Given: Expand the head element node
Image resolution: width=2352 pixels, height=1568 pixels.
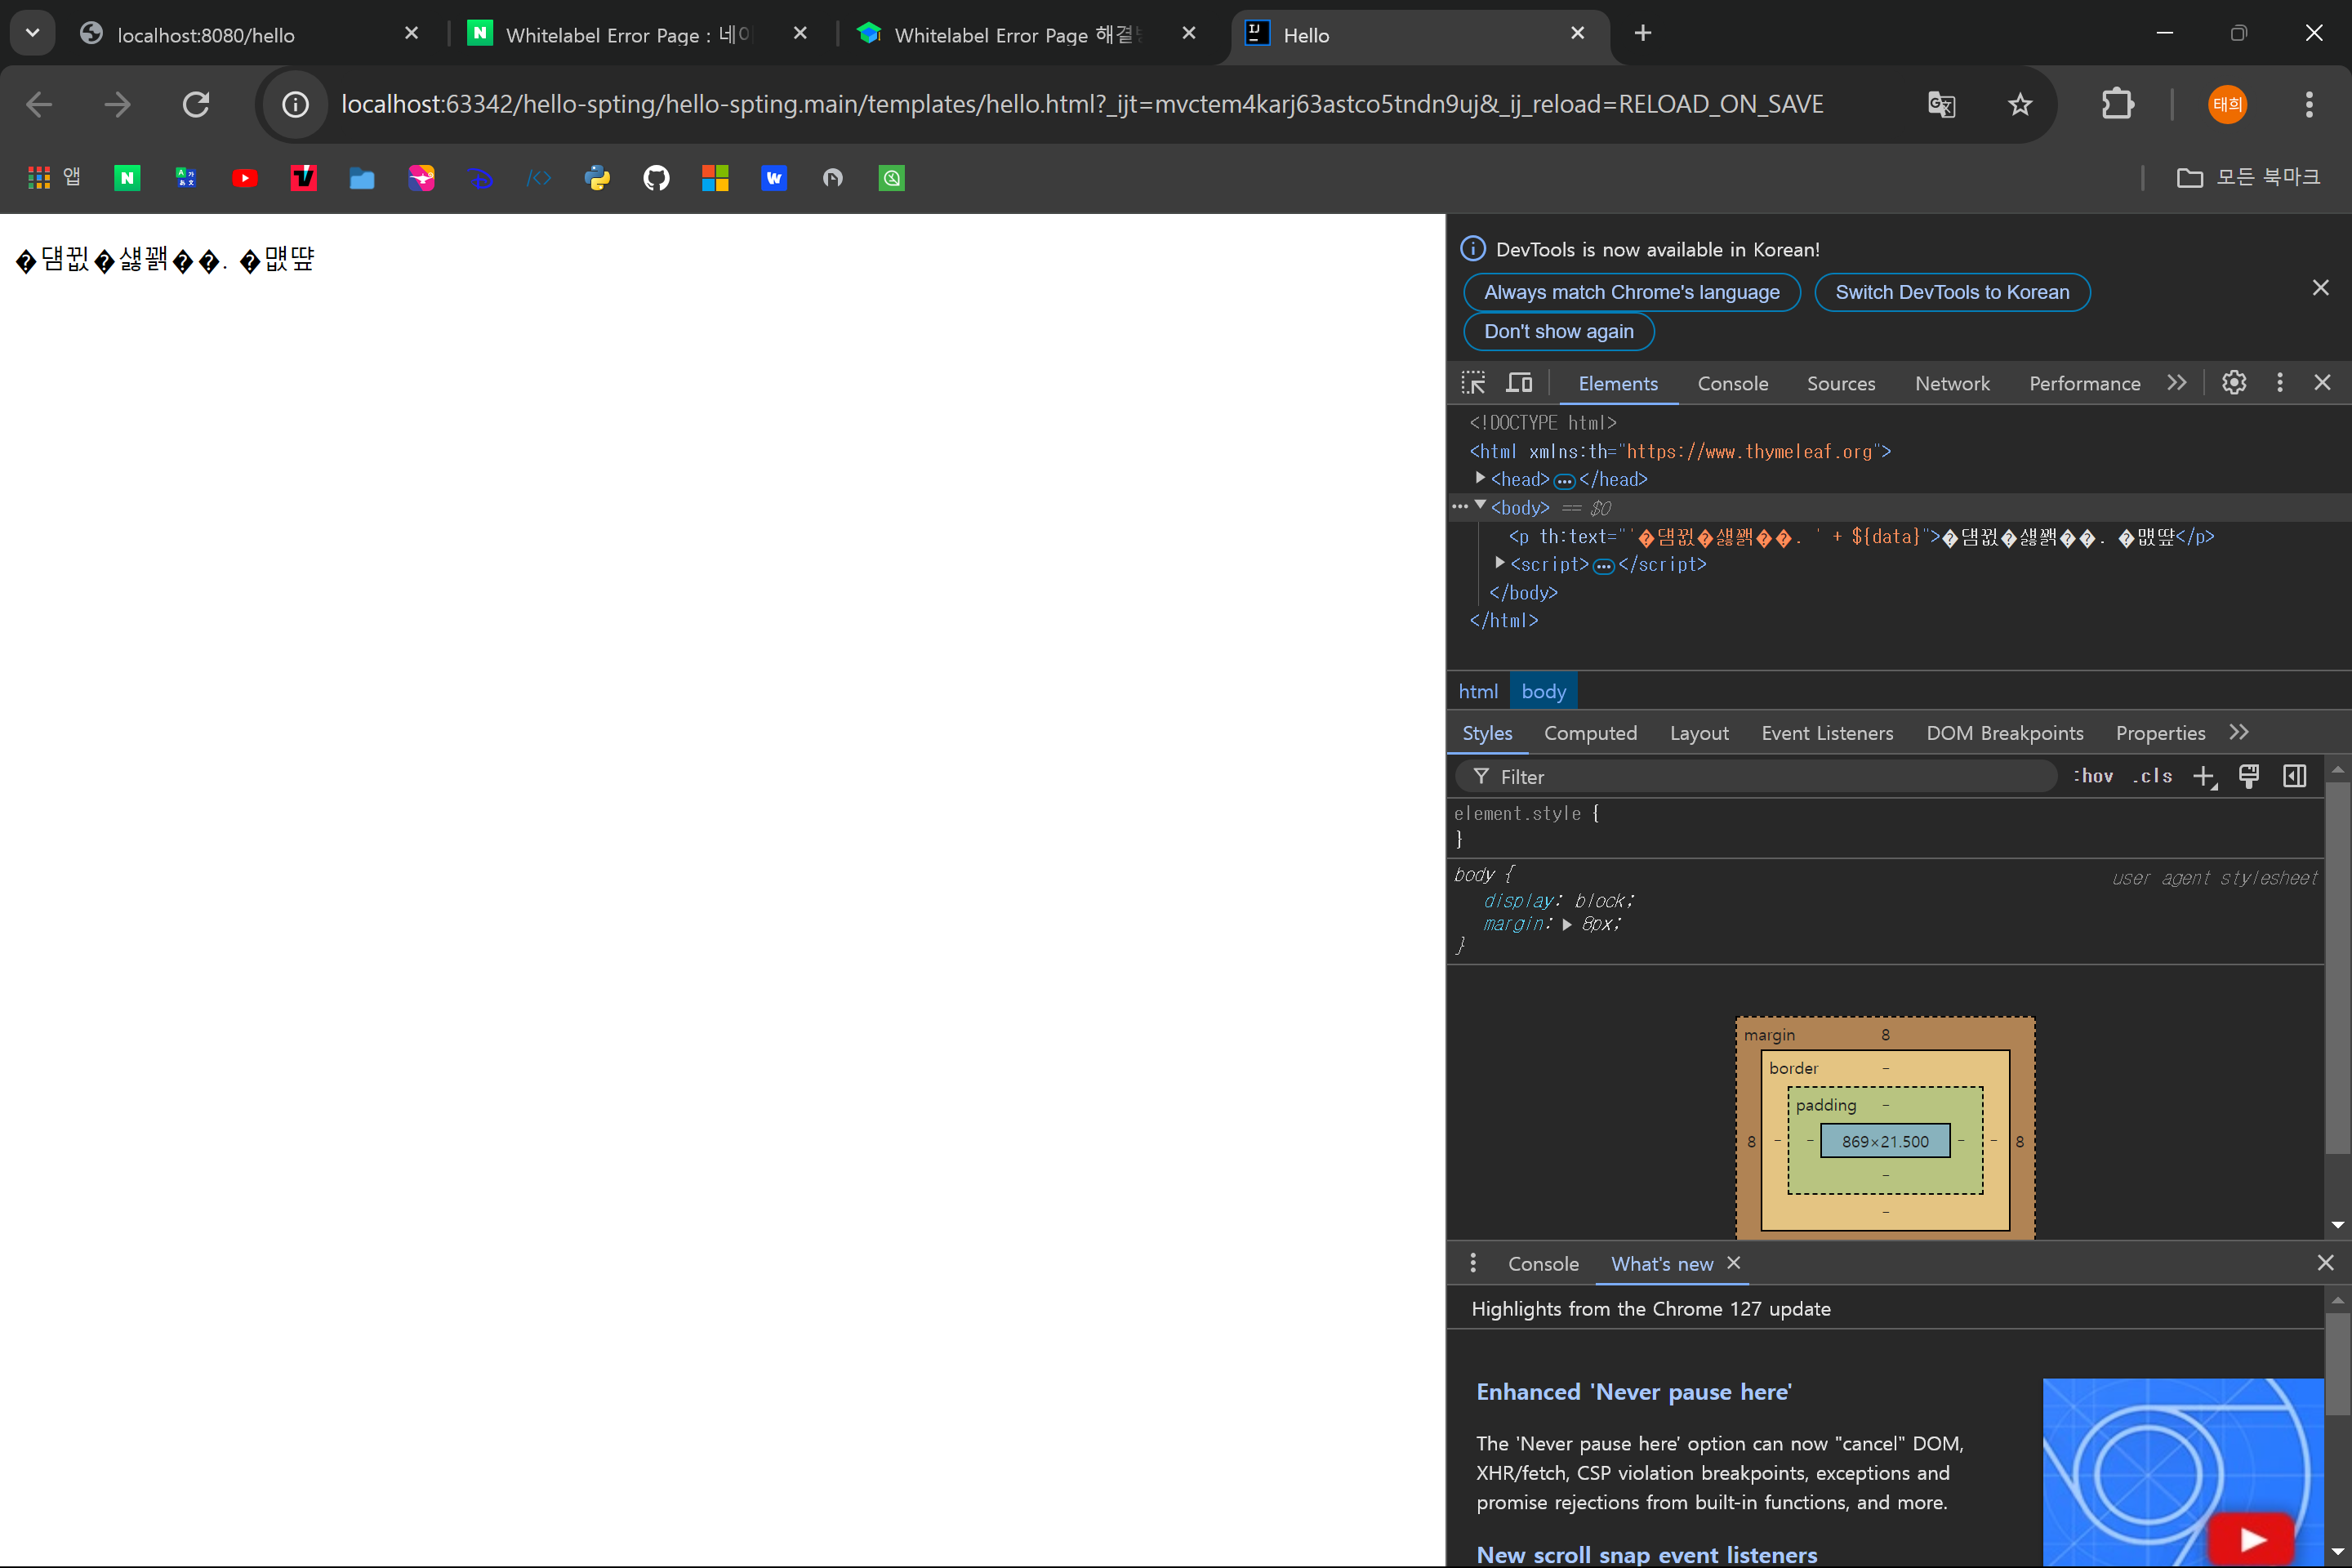Looking at the screenshot, I should (1480, 479).
